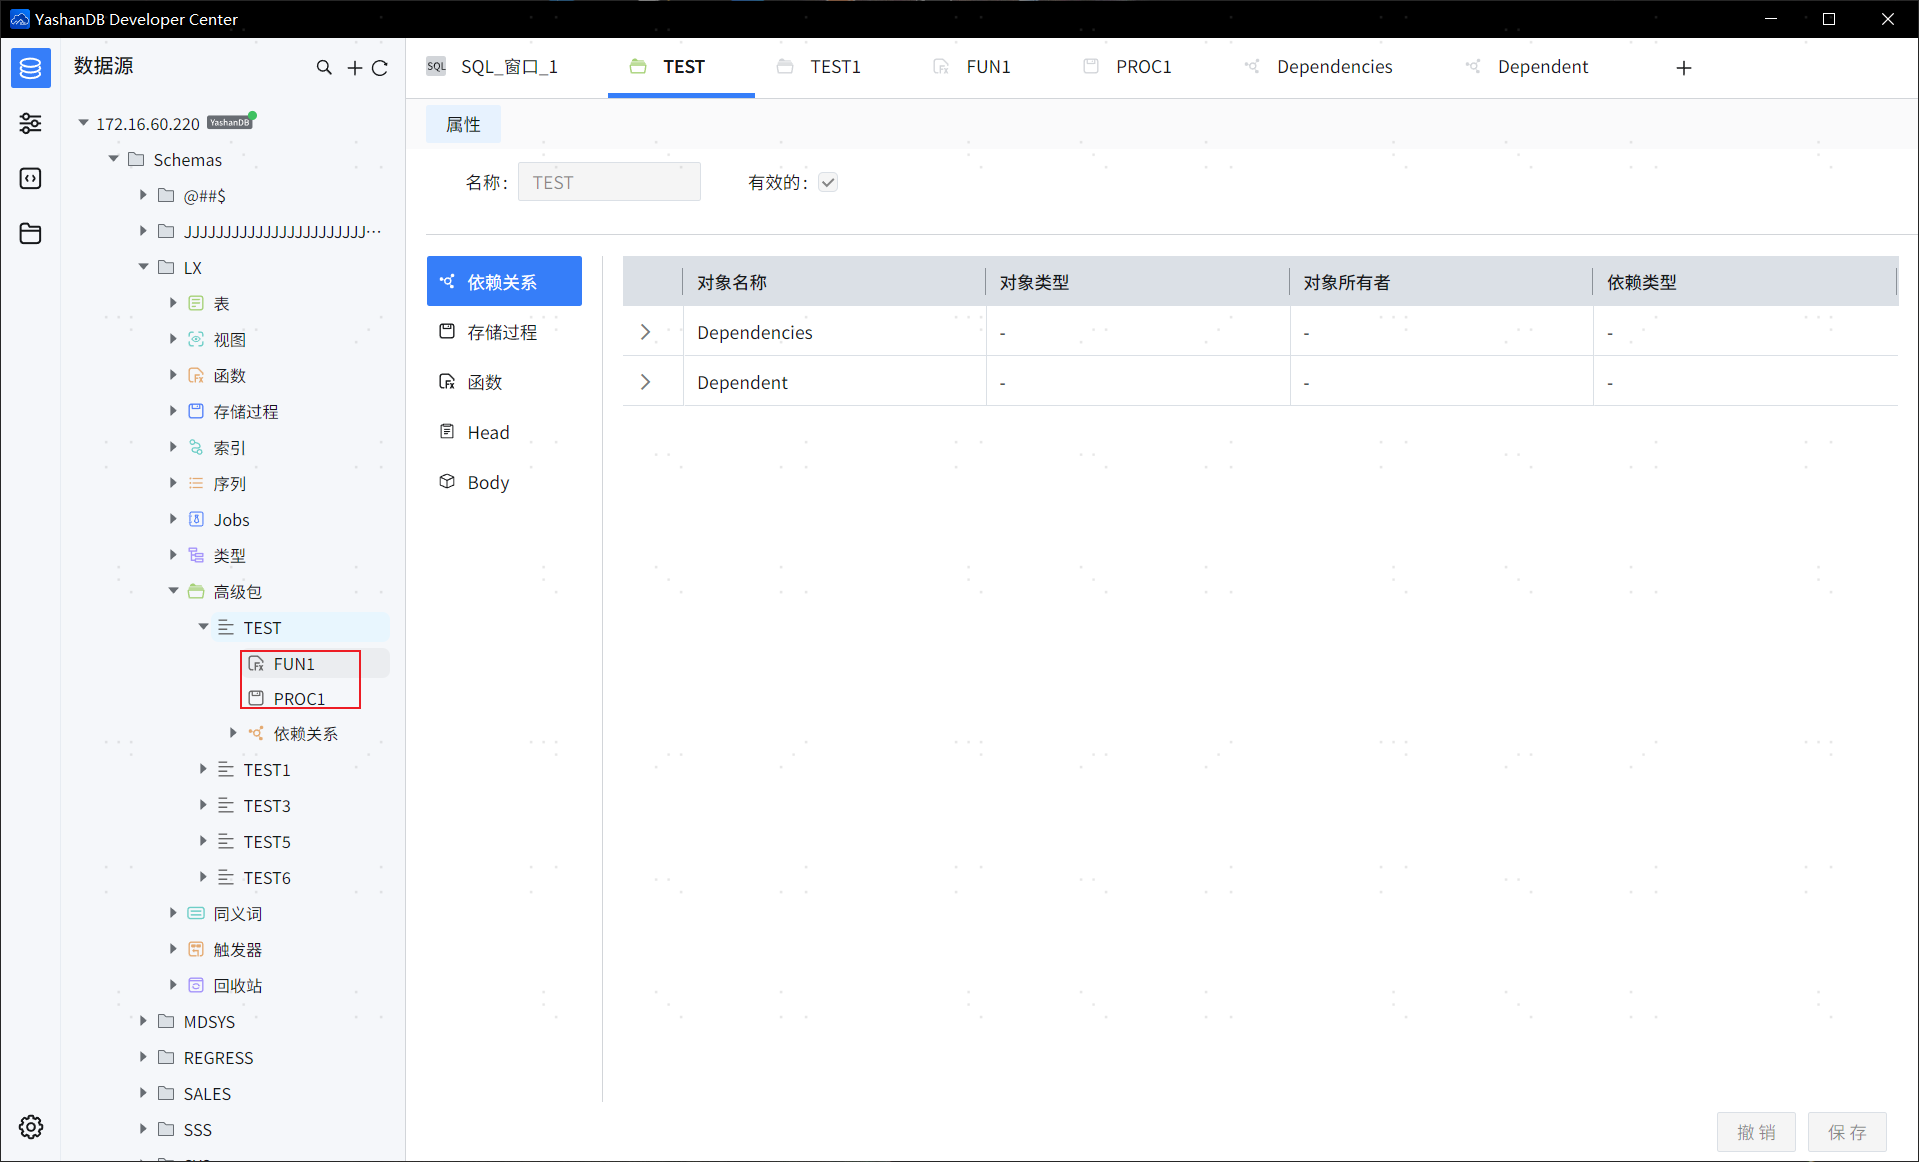This screenshot has height=1162, width=1919.
Task: Toggle the 有效的 checkbox
Action: [x=828, y=182]
